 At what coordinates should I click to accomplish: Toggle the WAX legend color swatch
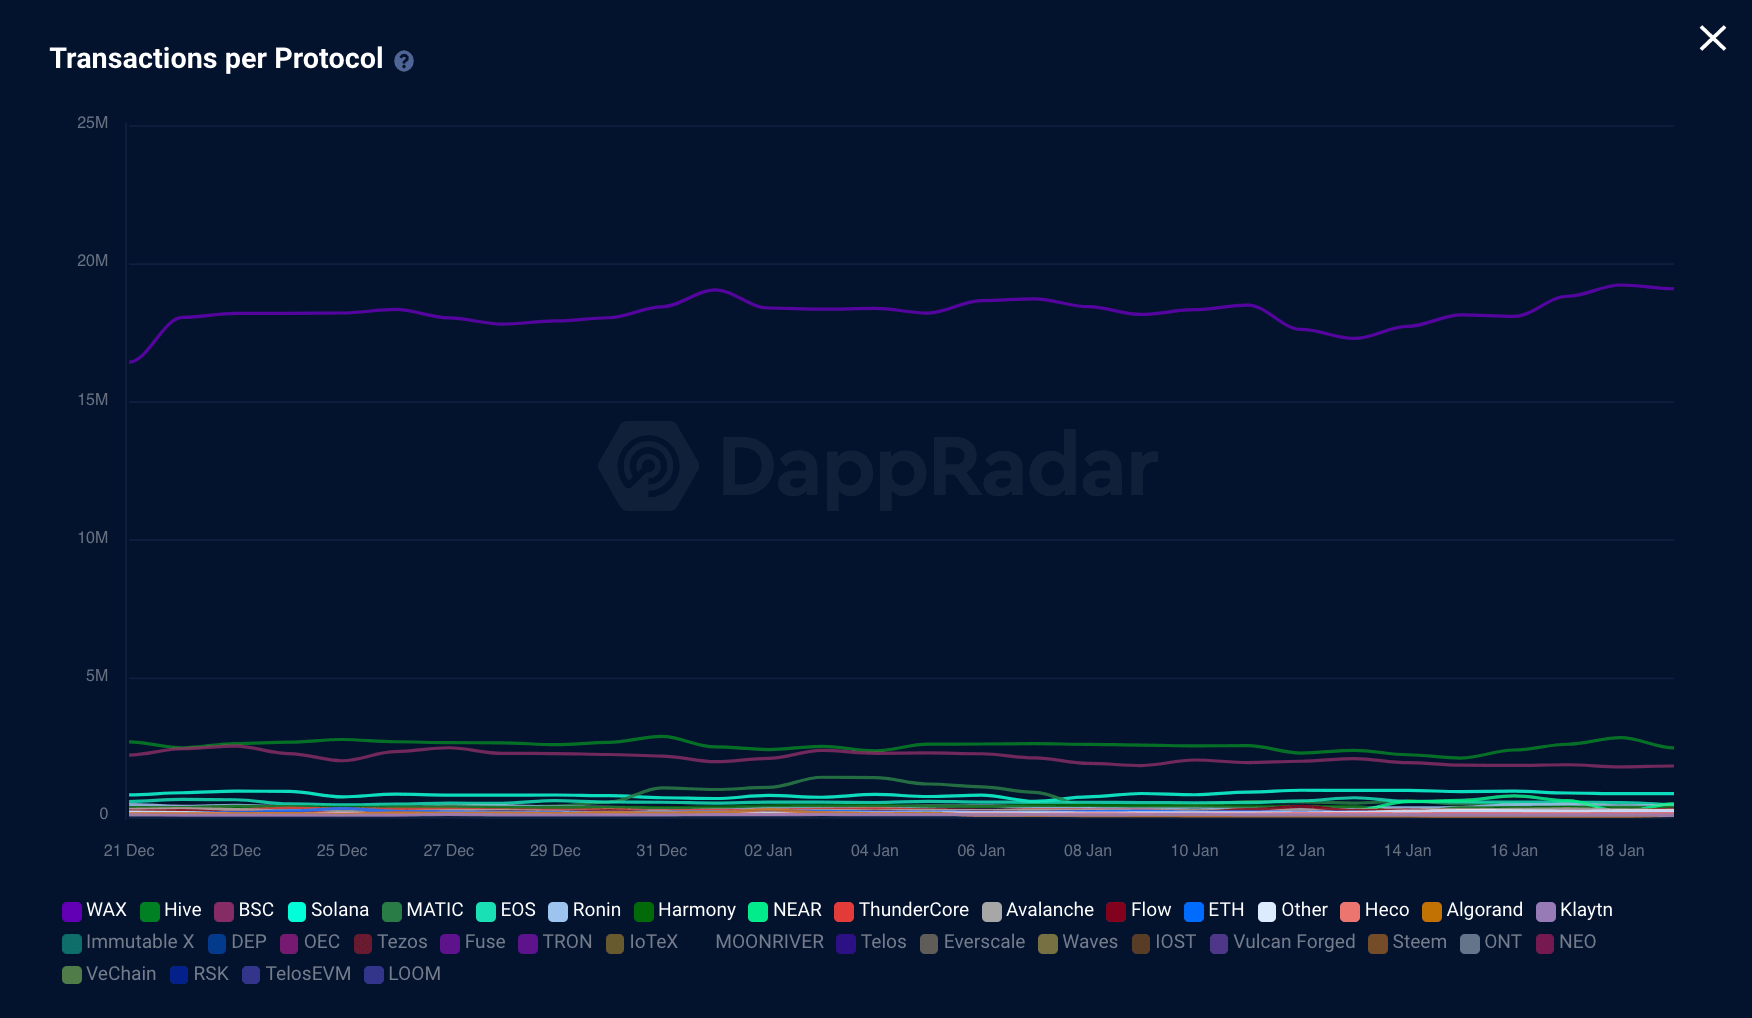pos(70,910)
